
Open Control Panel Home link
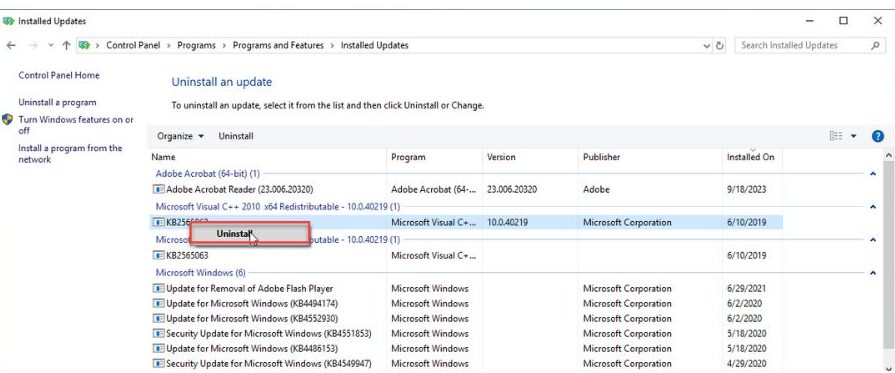(x=59, y=75)
